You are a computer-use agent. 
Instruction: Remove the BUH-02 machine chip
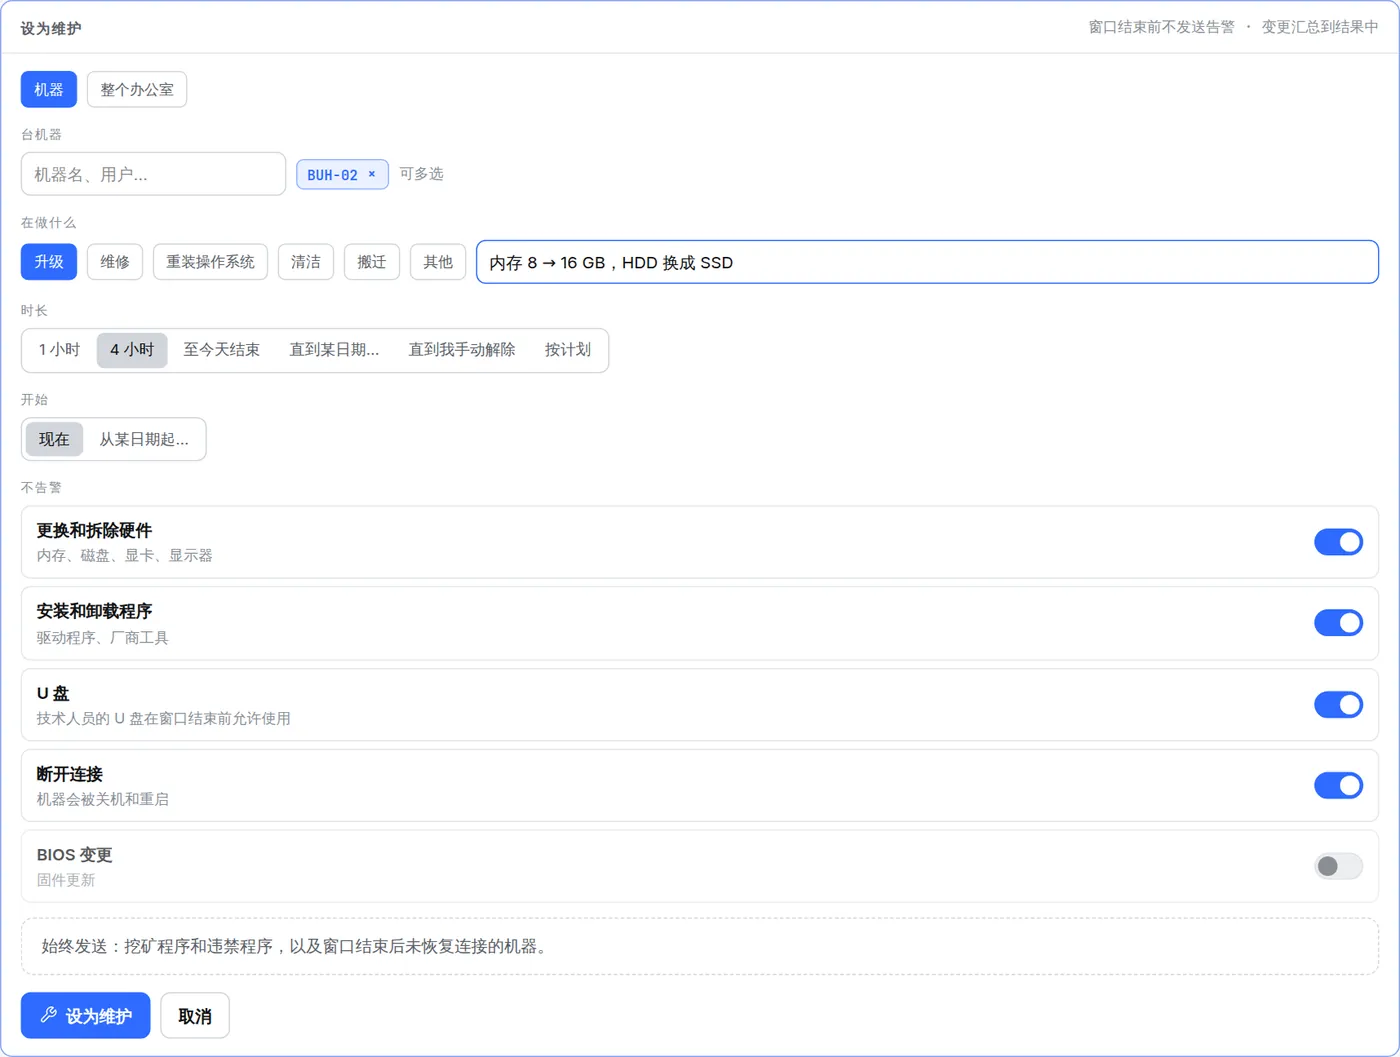pos(372,174)
